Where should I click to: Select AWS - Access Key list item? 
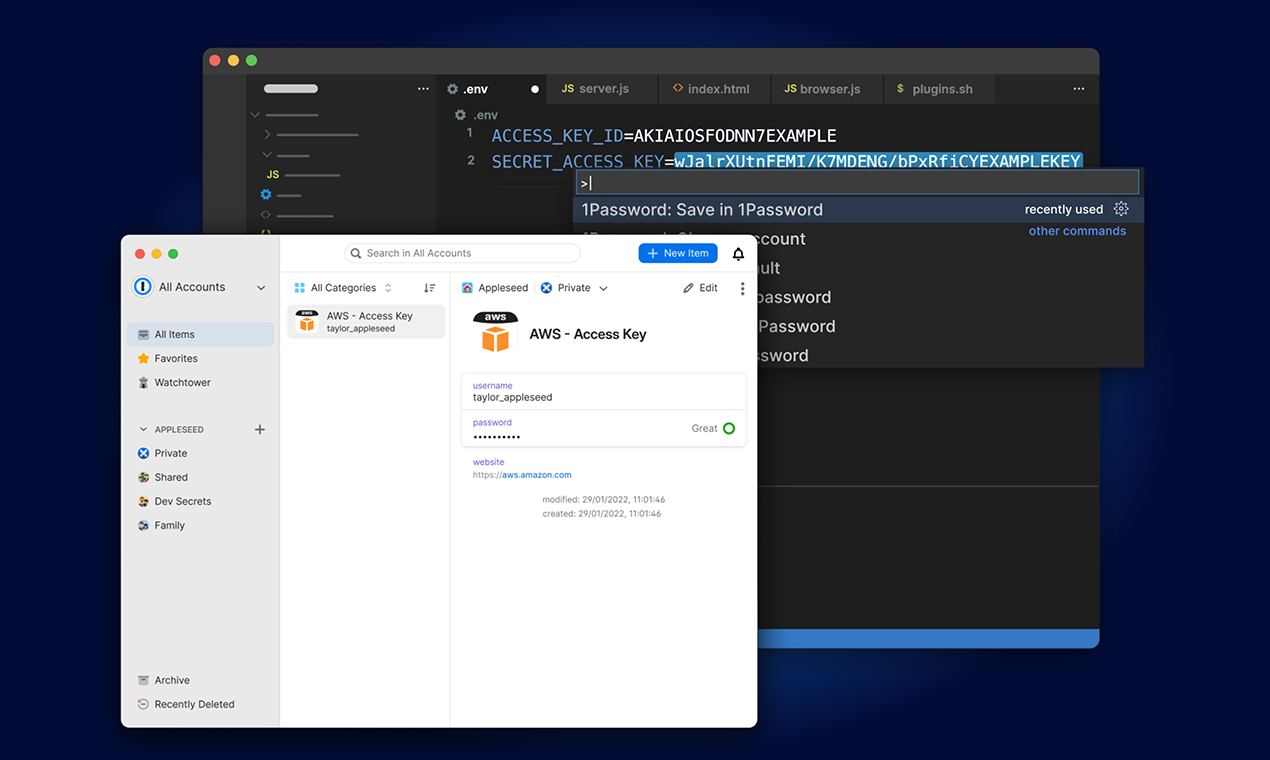click(366, 322)
